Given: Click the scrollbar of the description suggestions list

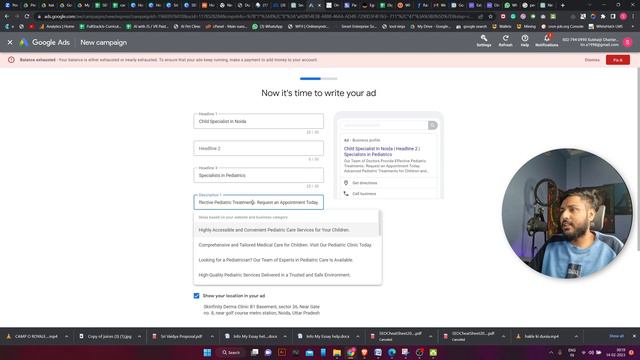Looking at the screenshot, I should click(x=380, y=224).
